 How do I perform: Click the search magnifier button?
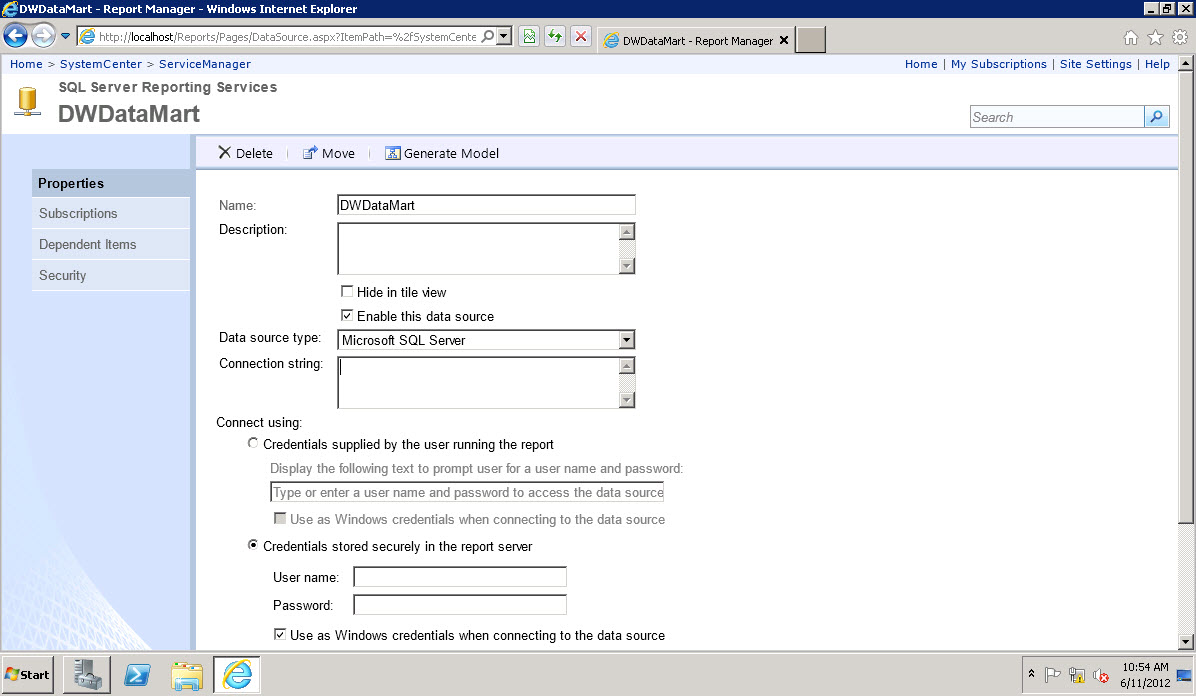(1157, 117)
